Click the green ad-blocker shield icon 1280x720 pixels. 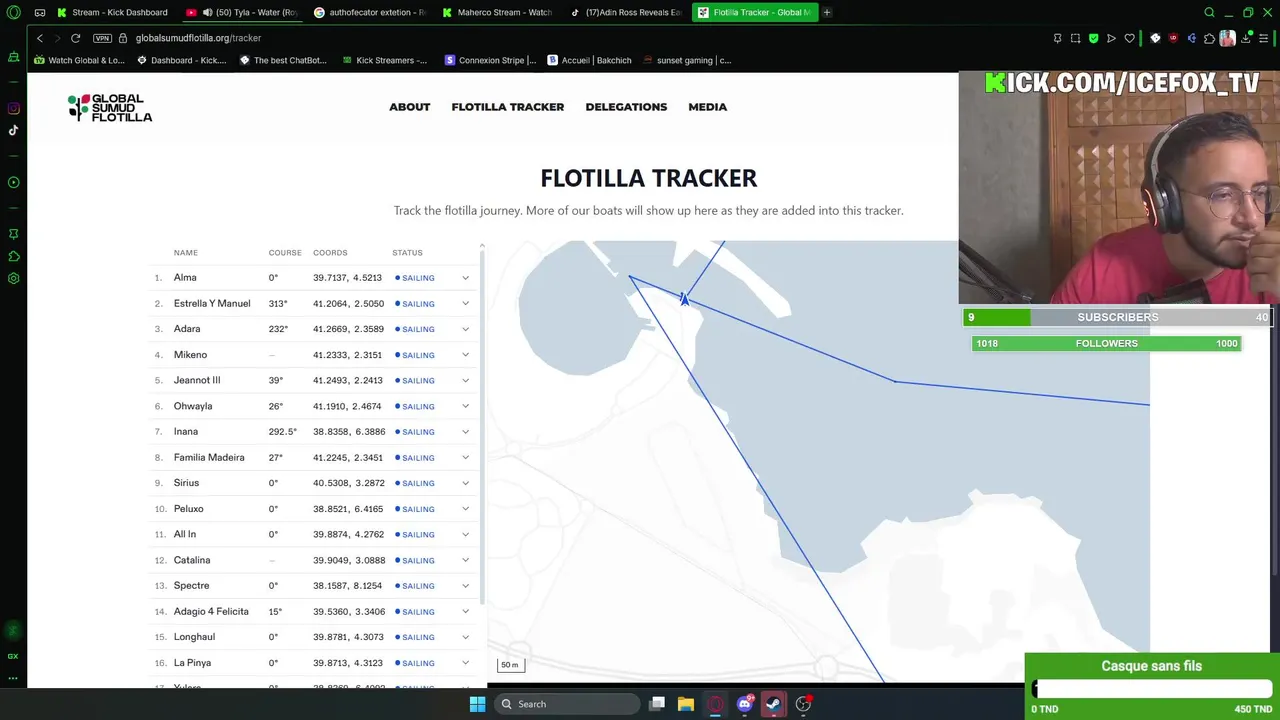click(1093, 38)
